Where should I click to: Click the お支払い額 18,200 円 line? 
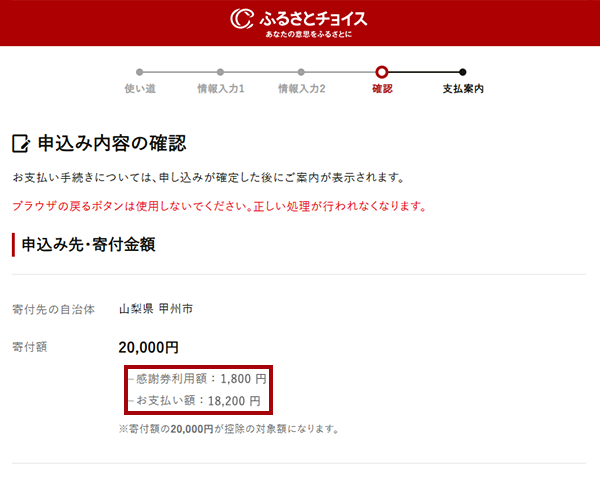[198, 401]
